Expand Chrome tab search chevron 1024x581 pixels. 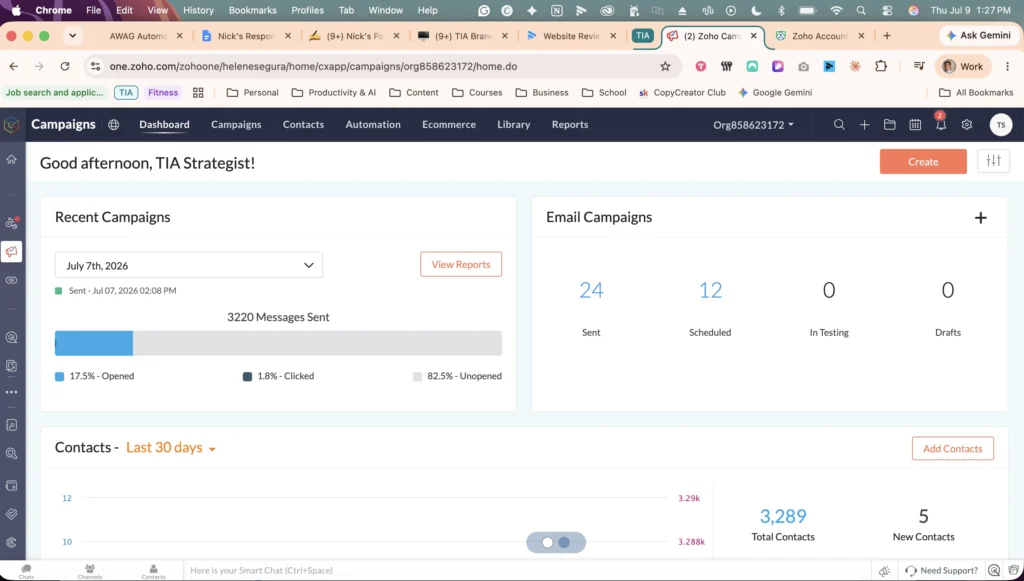click(72, 36)
